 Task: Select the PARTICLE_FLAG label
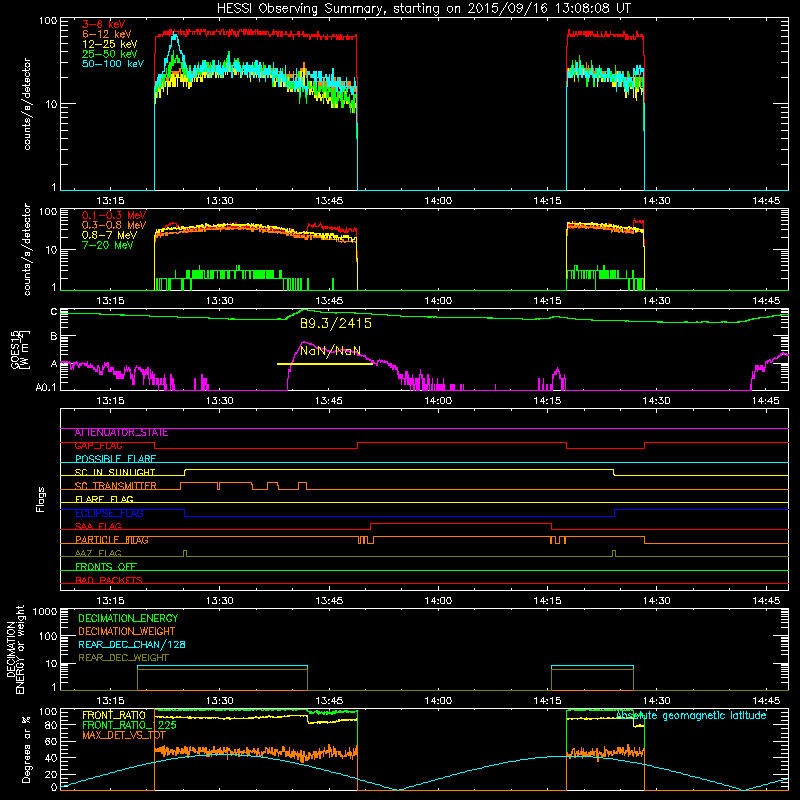tap(112, 540)
